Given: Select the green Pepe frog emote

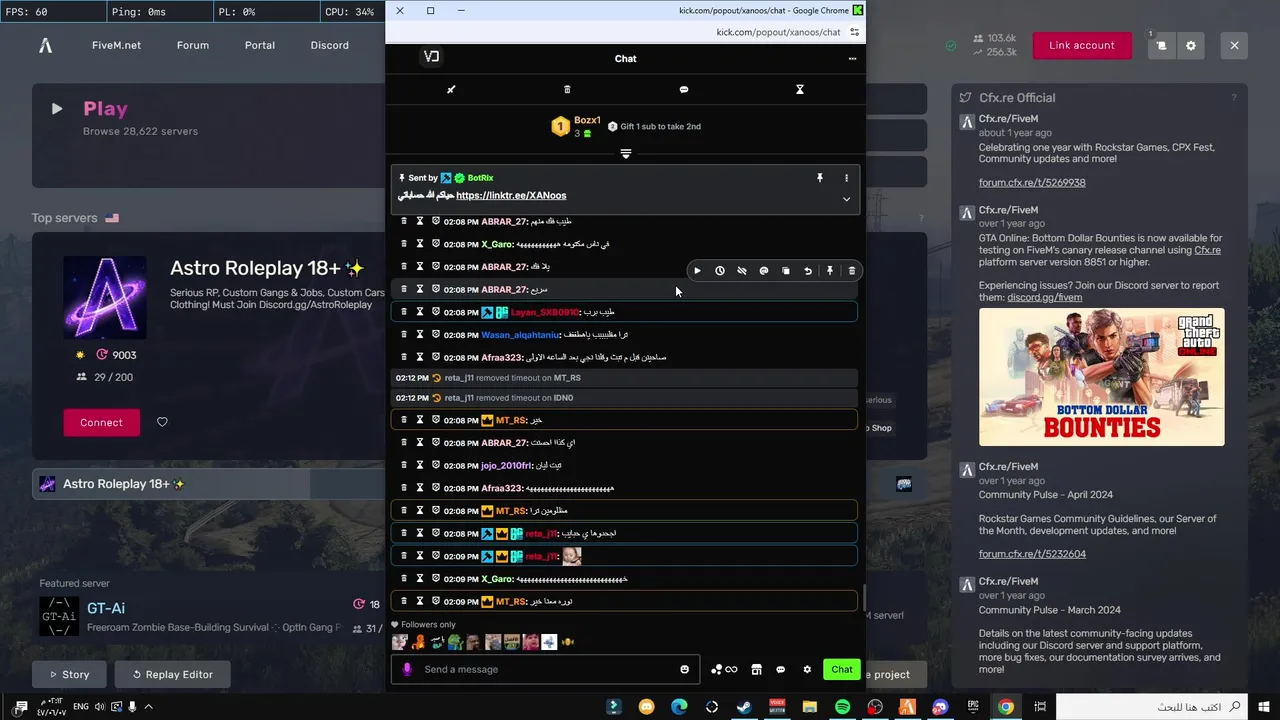Looking at the screenshot, I should tap(455, 642).
